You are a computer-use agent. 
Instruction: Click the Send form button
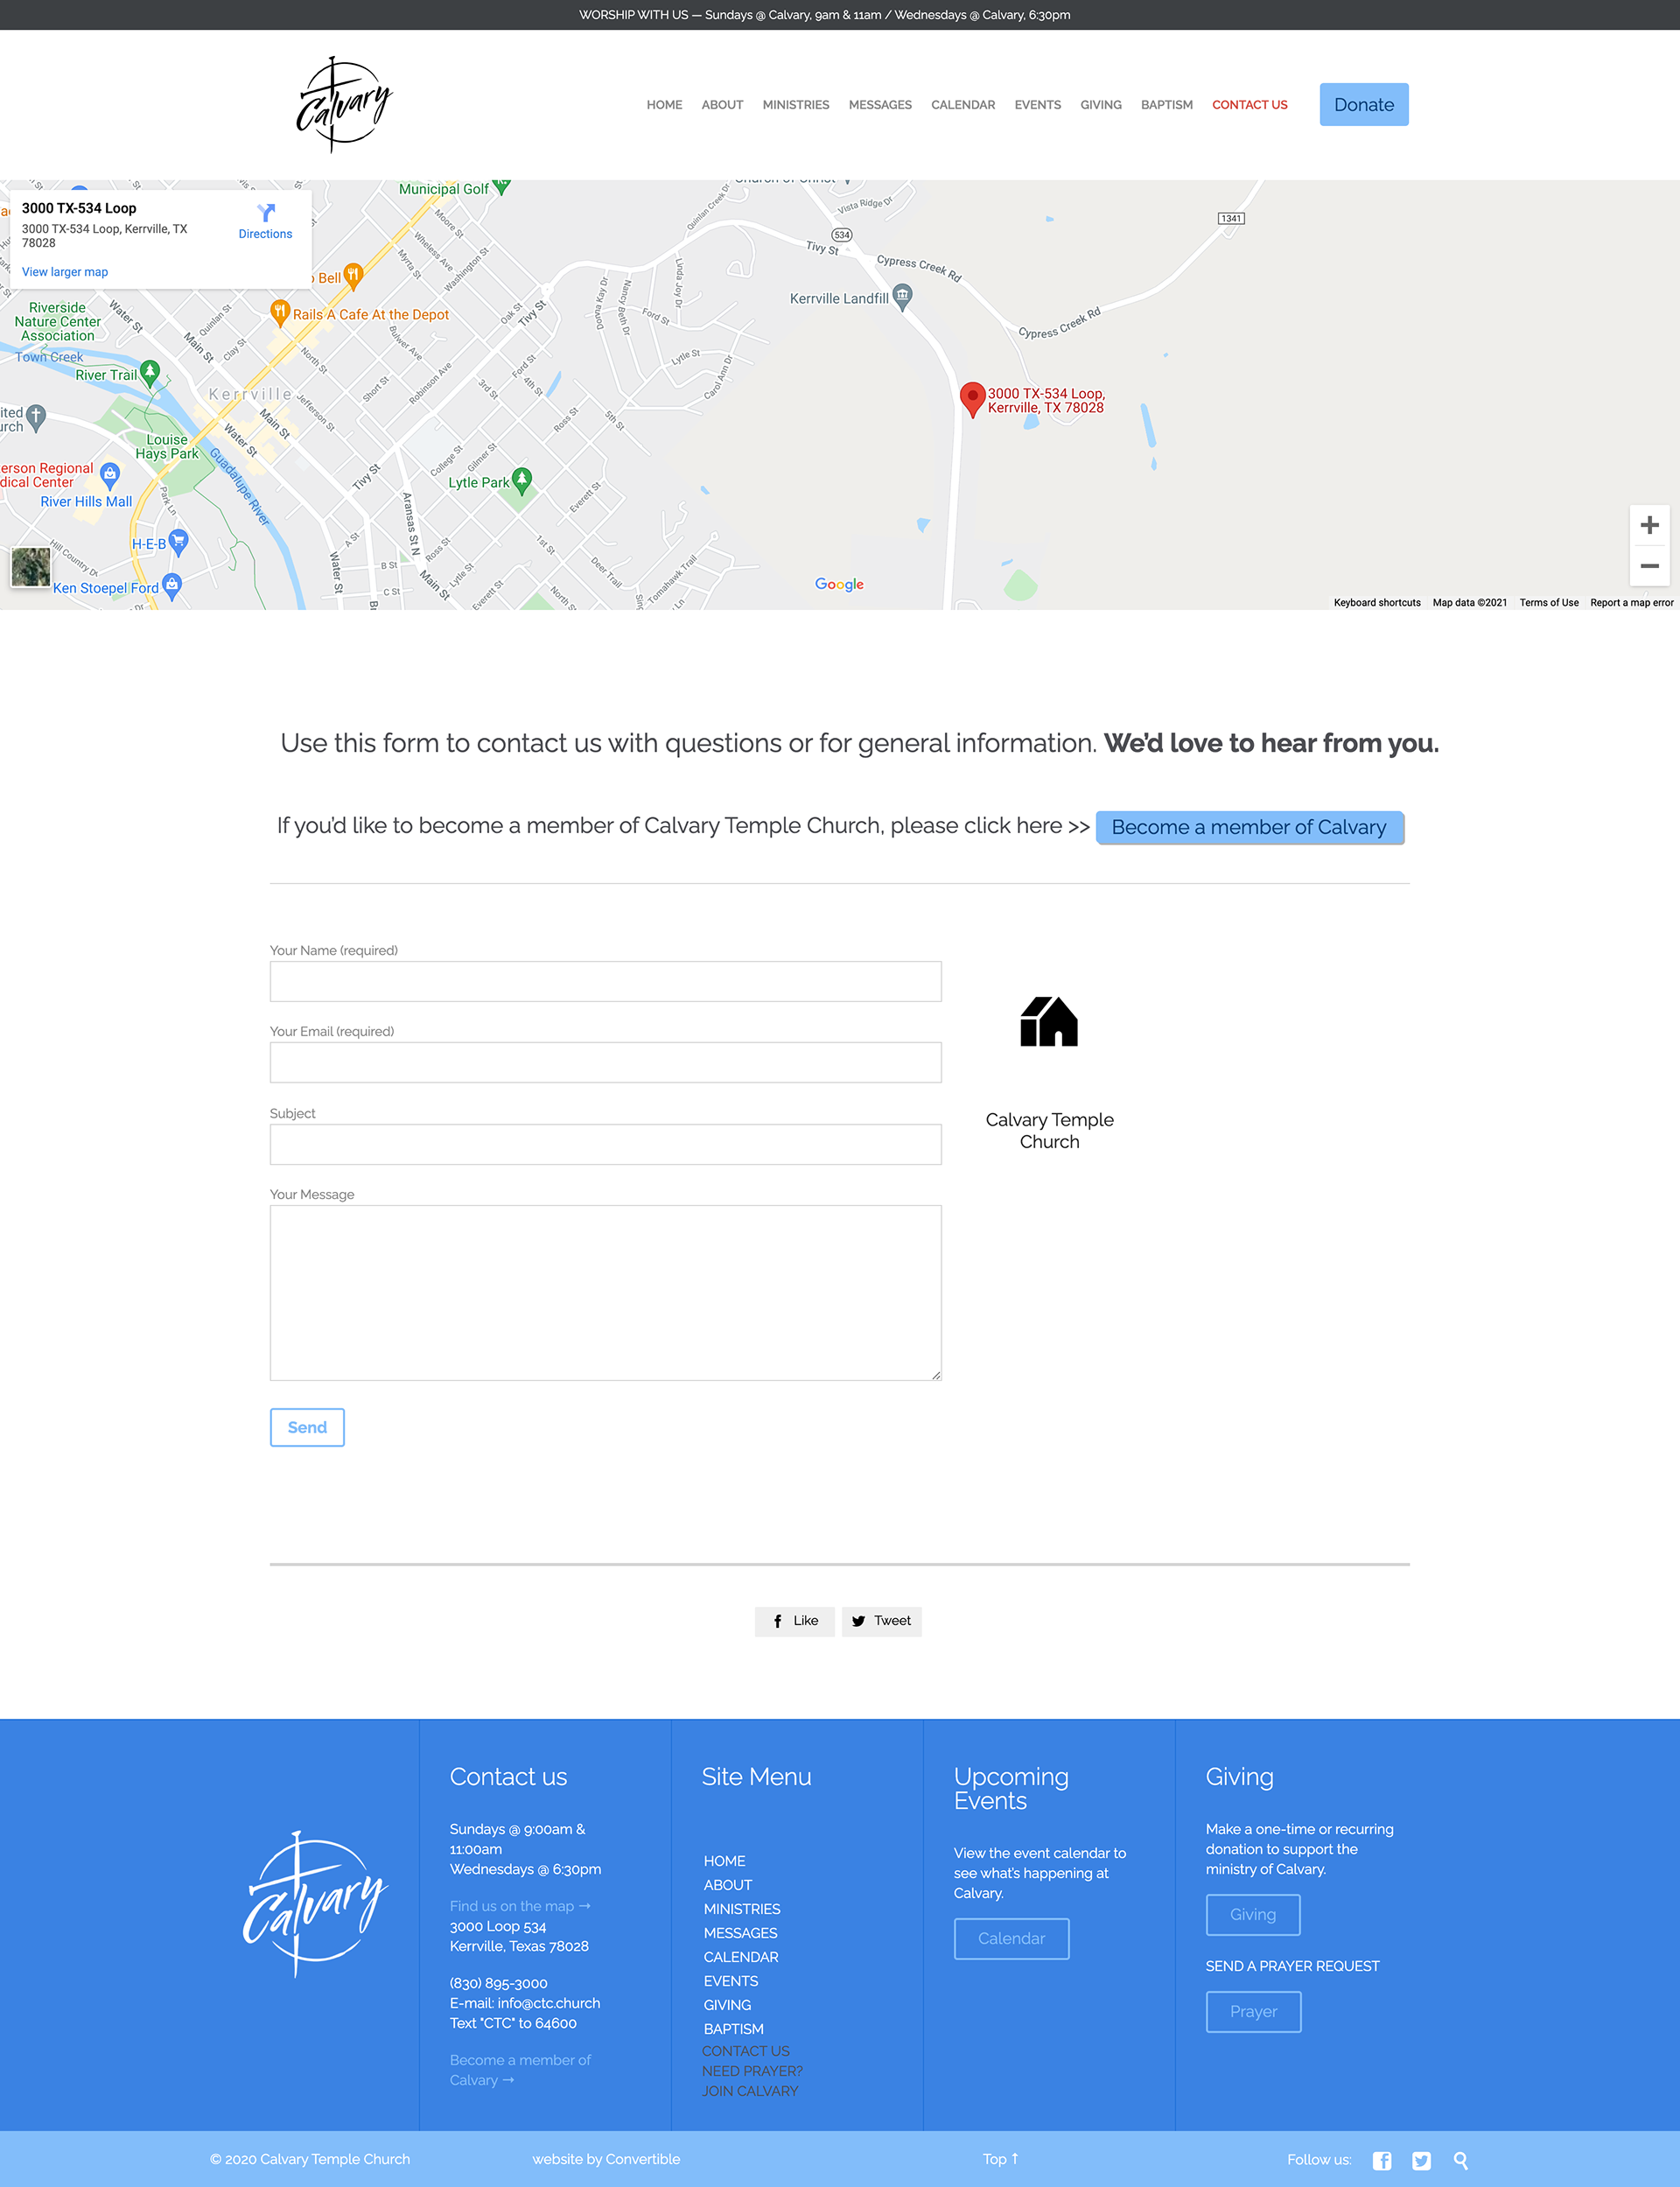pos(307,1427)
